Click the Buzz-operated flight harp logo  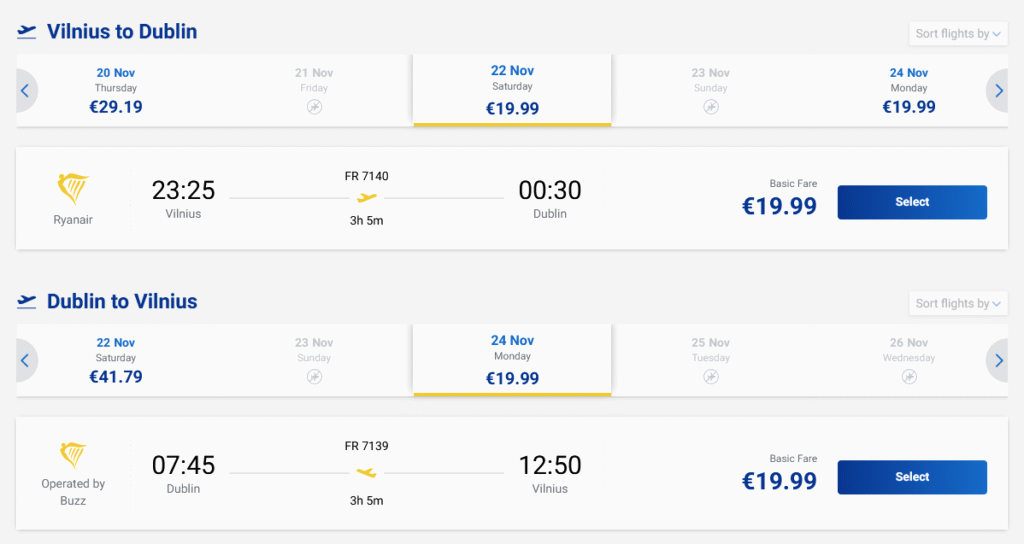73,456
